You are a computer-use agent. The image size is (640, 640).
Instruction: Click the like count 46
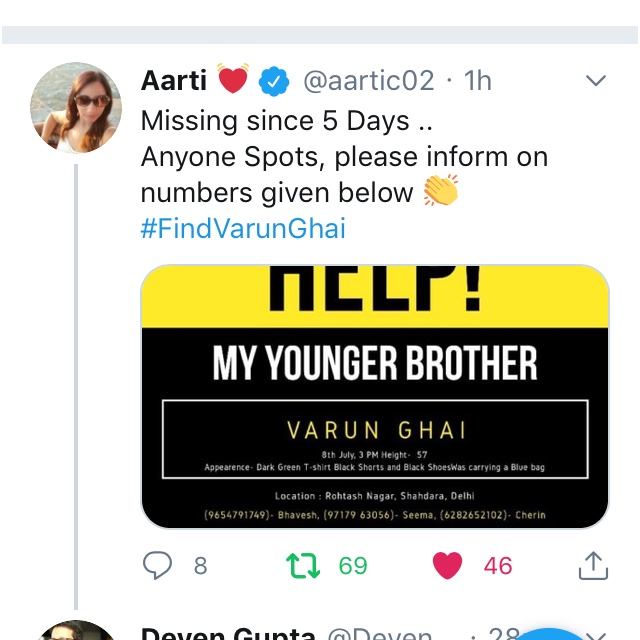[x=498, y=566]
